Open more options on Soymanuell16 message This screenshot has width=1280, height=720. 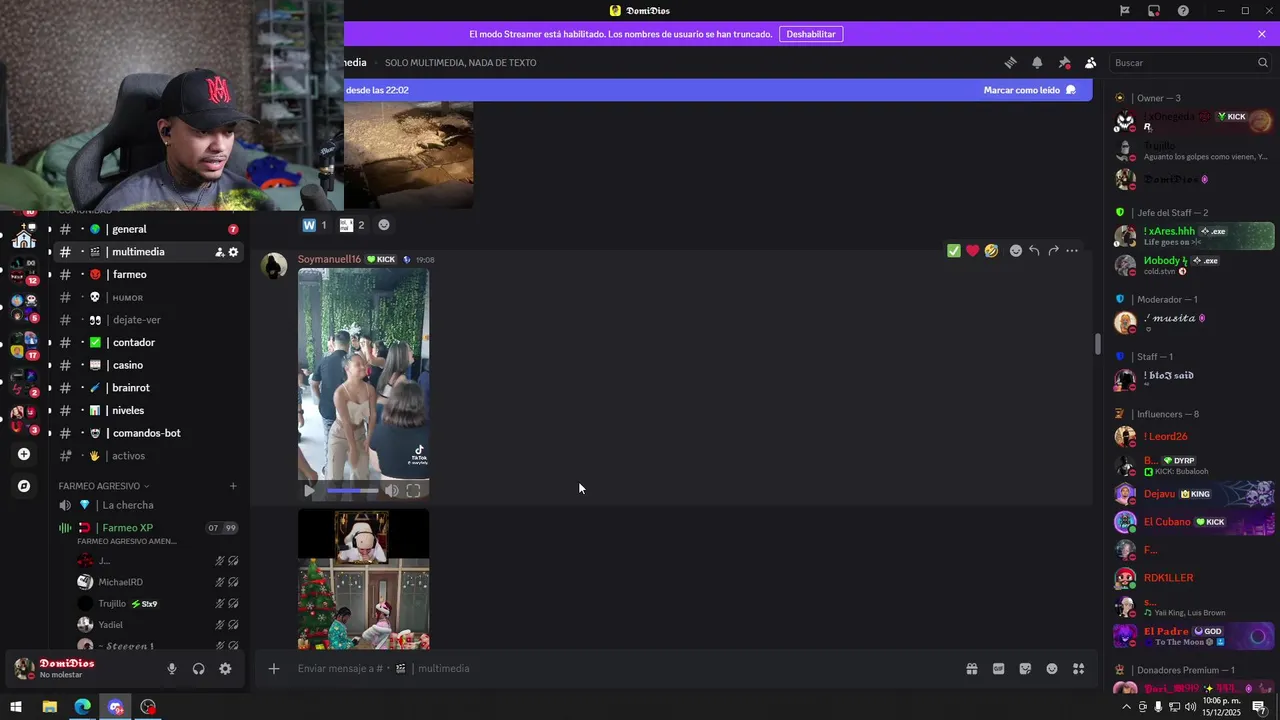(x=1072, y=251)
